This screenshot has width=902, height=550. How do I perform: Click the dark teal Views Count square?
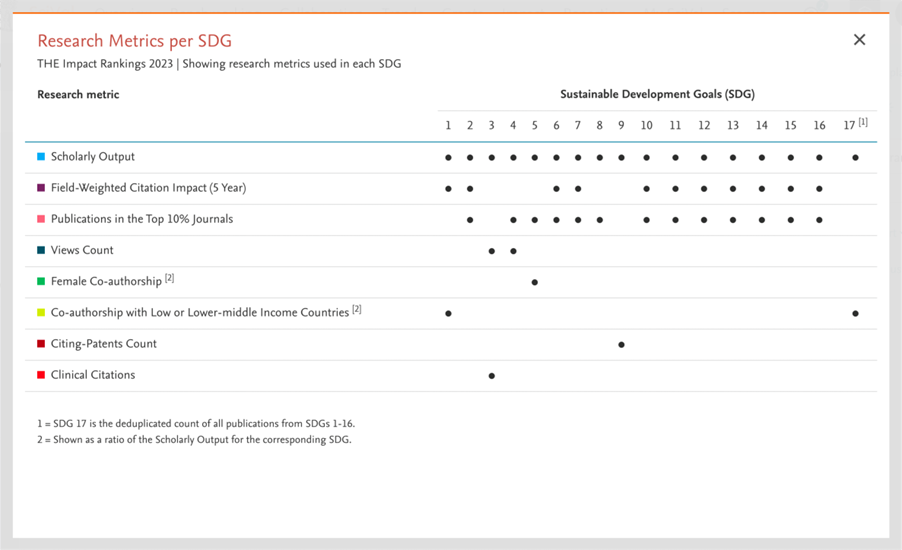(x=41, y=250)
